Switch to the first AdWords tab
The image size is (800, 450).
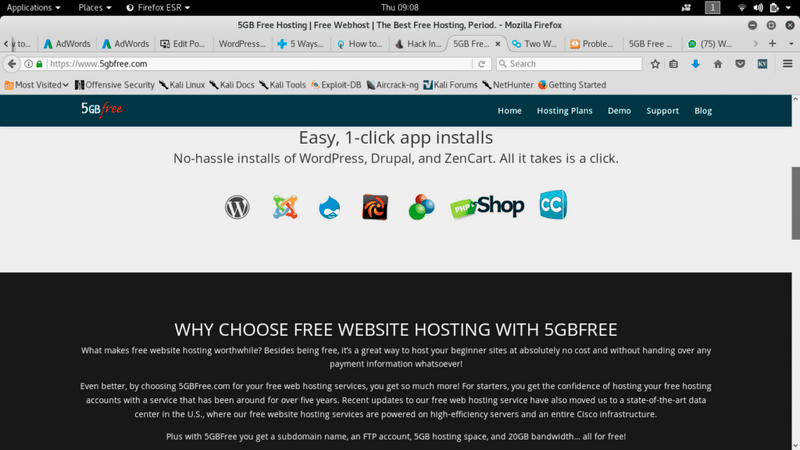(67, 44)
